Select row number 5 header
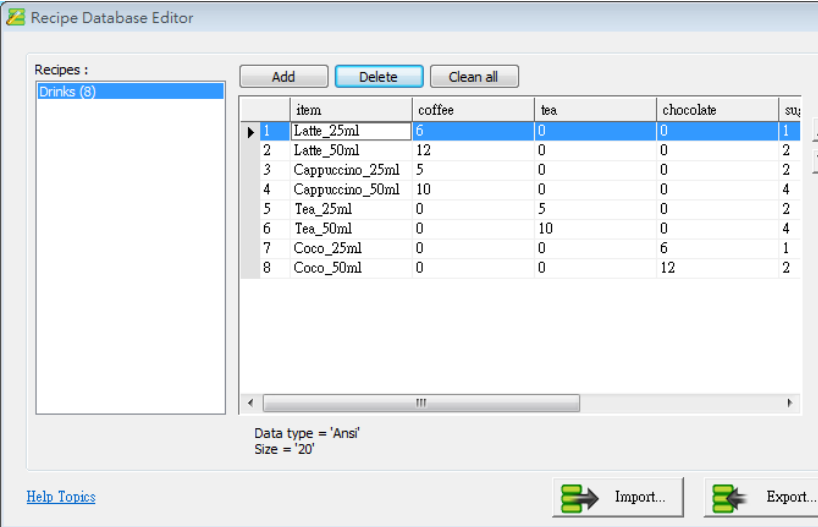 pyautogui.click(x=275, y=209)
